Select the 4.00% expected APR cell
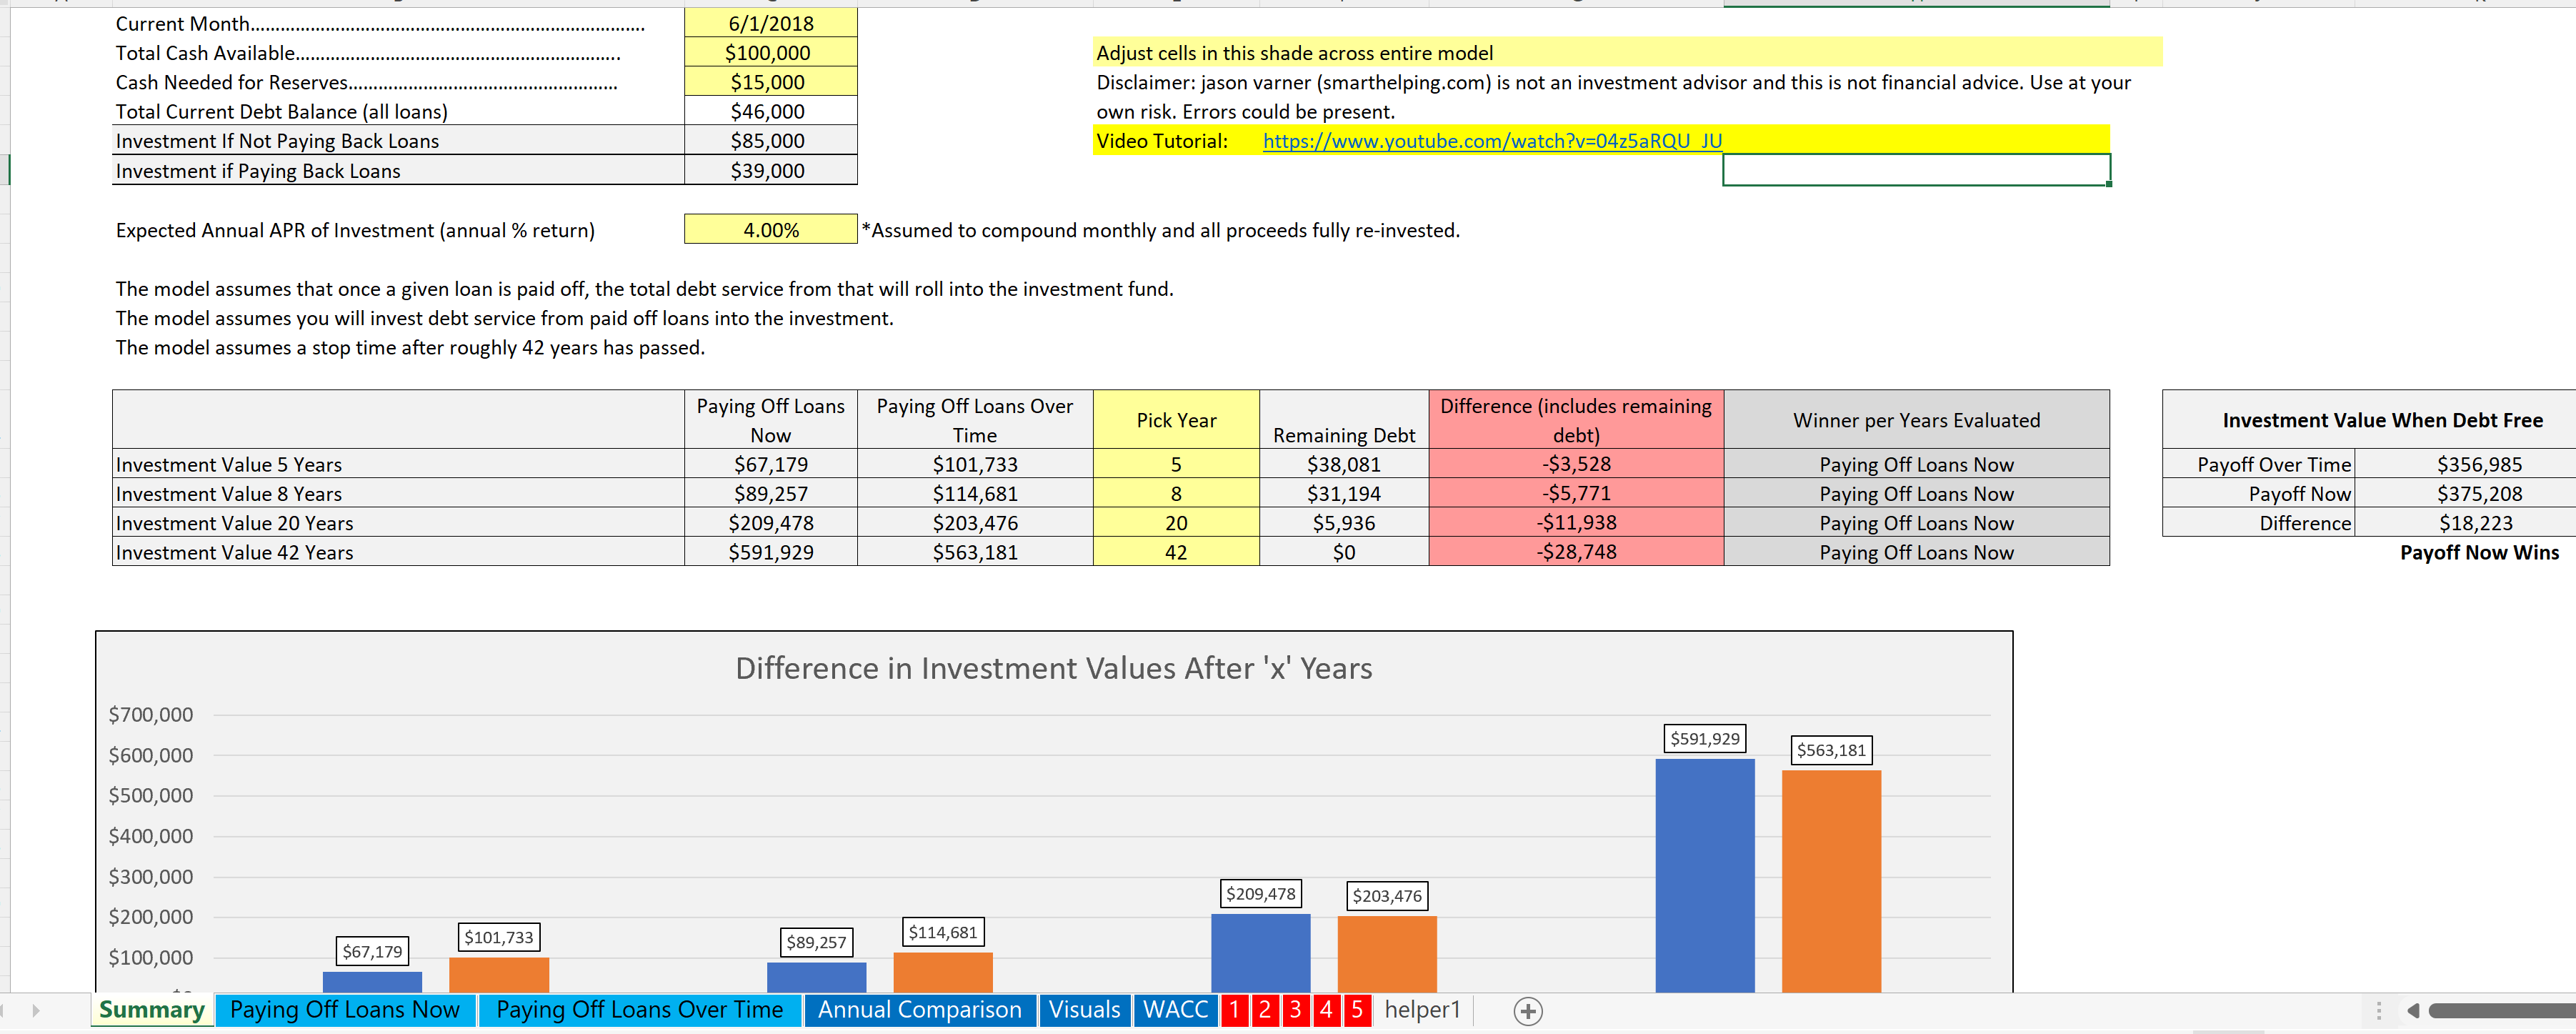2576x1034 pixels. coord(771,230)
